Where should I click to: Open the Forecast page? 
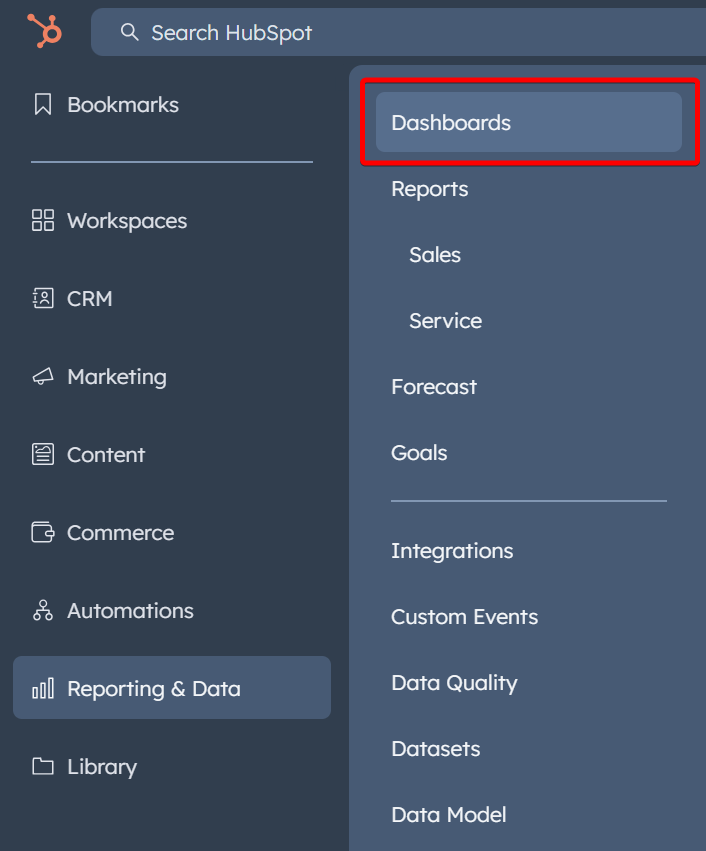pos(434,387)
